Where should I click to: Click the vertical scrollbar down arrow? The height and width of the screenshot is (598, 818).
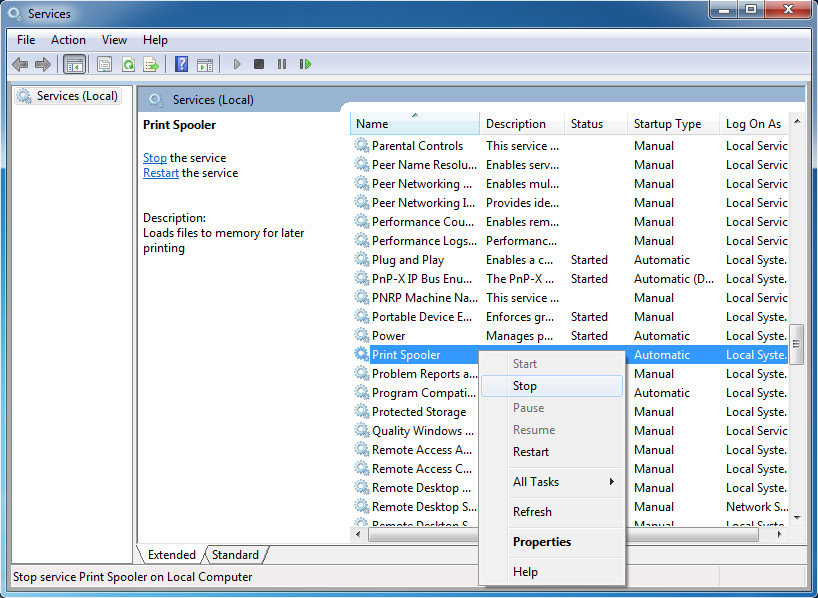pyautogui.click(x=797, y=517)
